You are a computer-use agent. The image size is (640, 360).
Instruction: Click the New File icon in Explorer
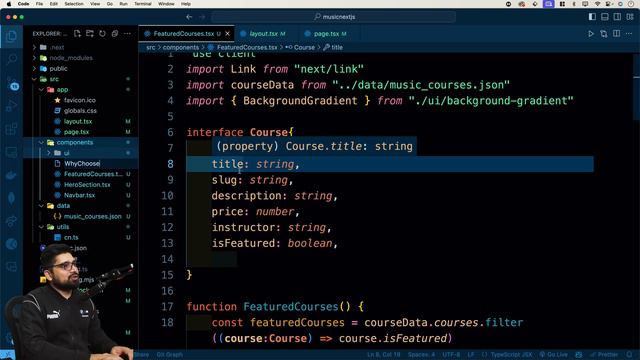pos(77,33)
